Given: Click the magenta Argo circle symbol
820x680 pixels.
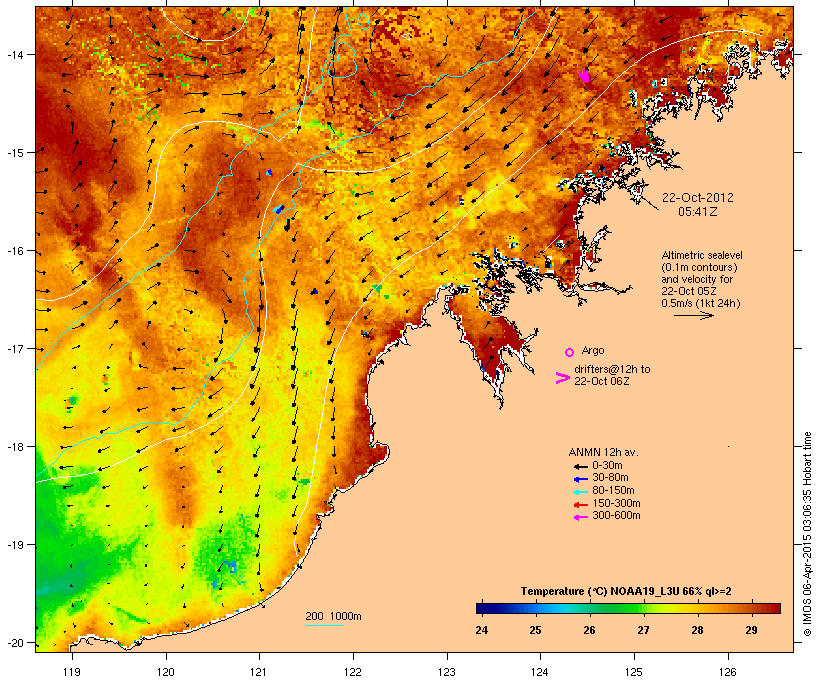Looking at the screenshot, I should tap(570, 352).
